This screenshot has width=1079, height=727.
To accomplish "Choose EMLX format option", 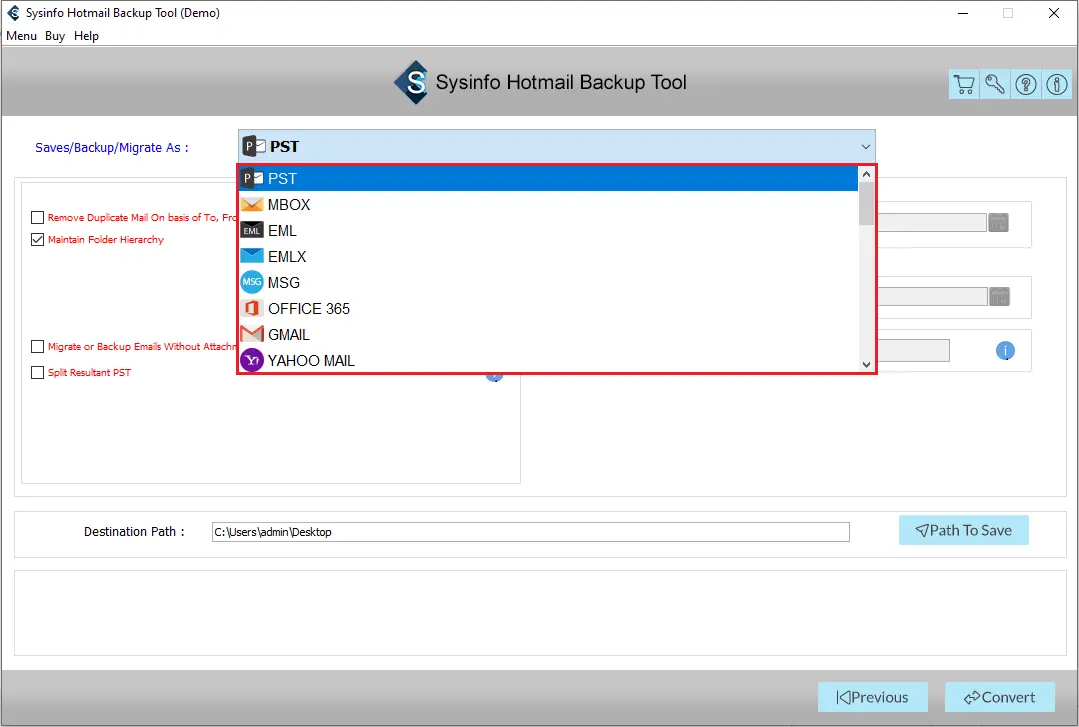I will tap(548, 256).
